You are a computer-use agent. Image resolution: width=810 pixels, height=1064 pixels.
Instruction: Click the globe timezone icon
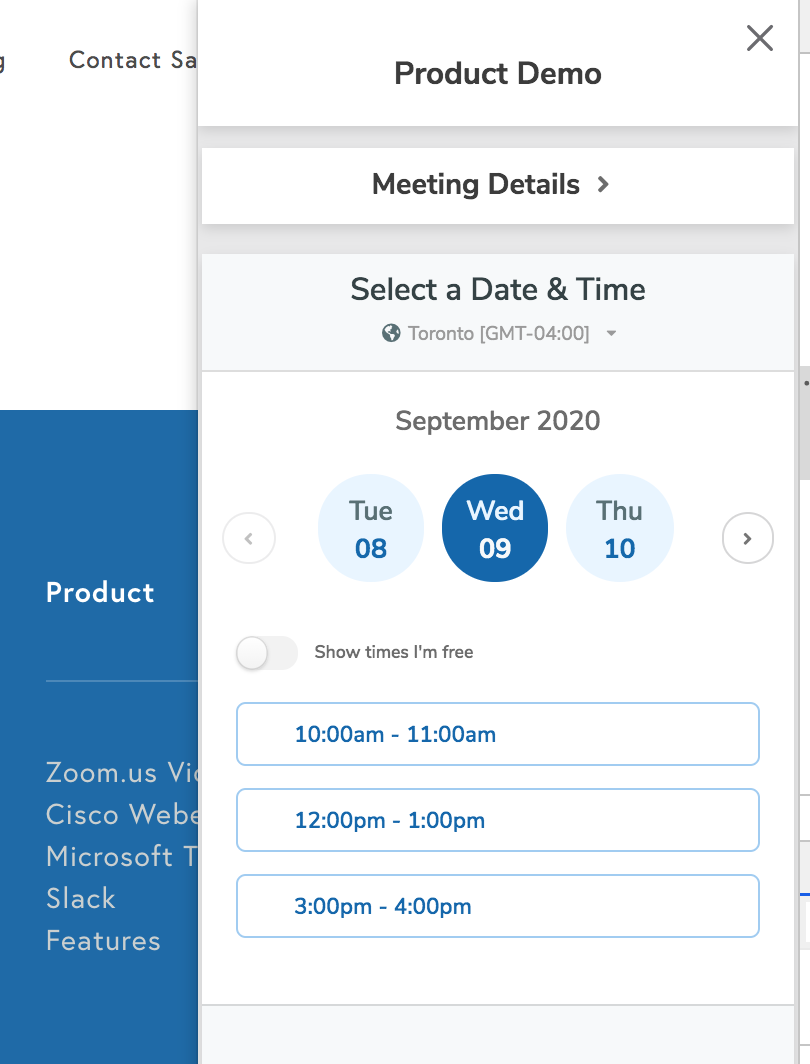[x=391, y=333]
